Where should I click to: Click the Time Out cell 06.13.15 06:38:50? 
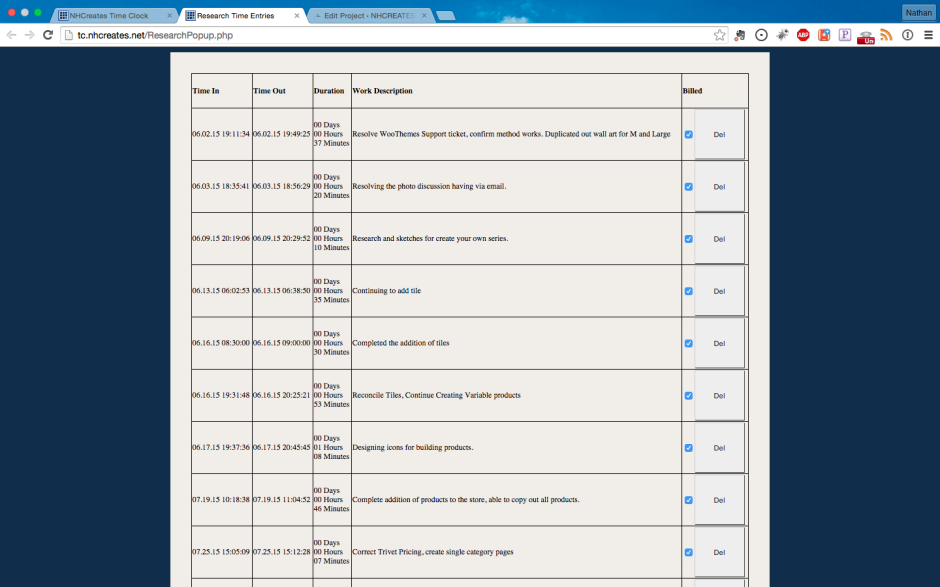point(282,291)
